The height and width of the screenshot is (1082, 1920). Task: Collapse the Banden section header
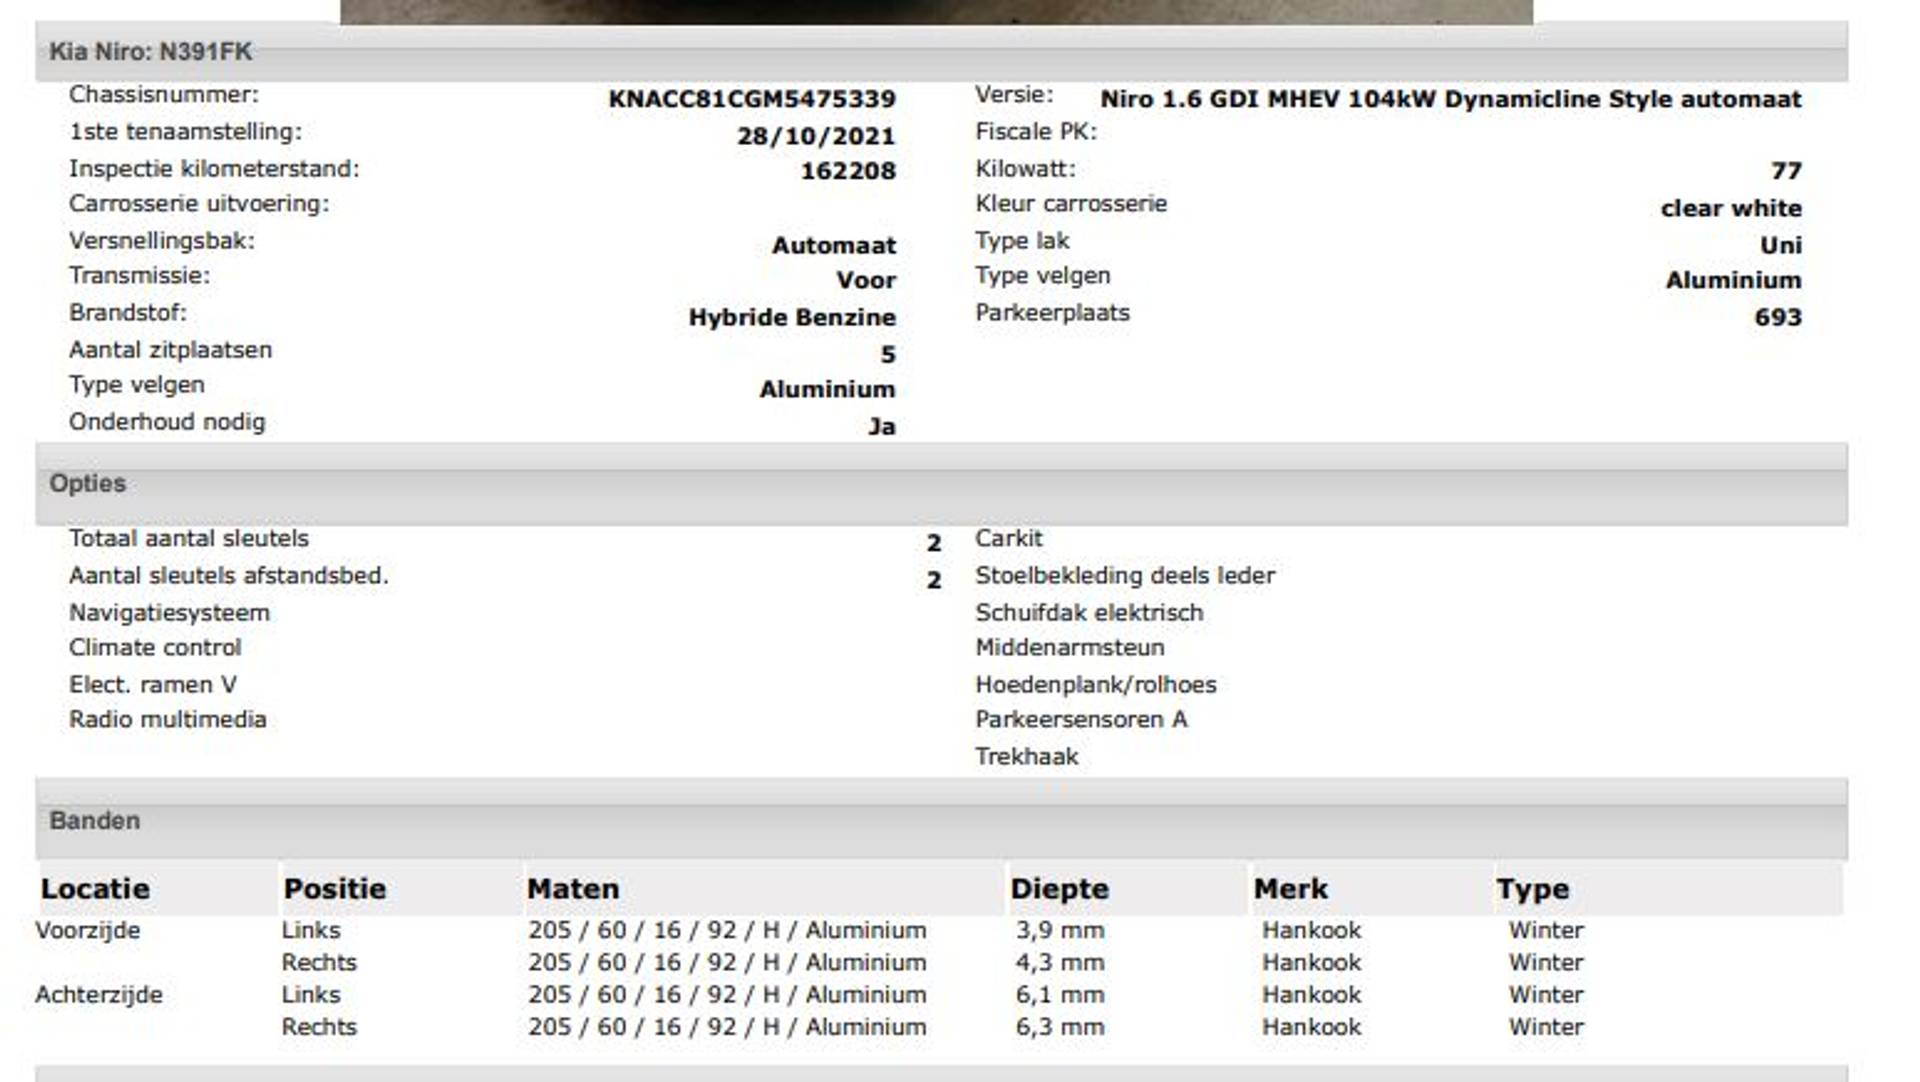point(95,821)
